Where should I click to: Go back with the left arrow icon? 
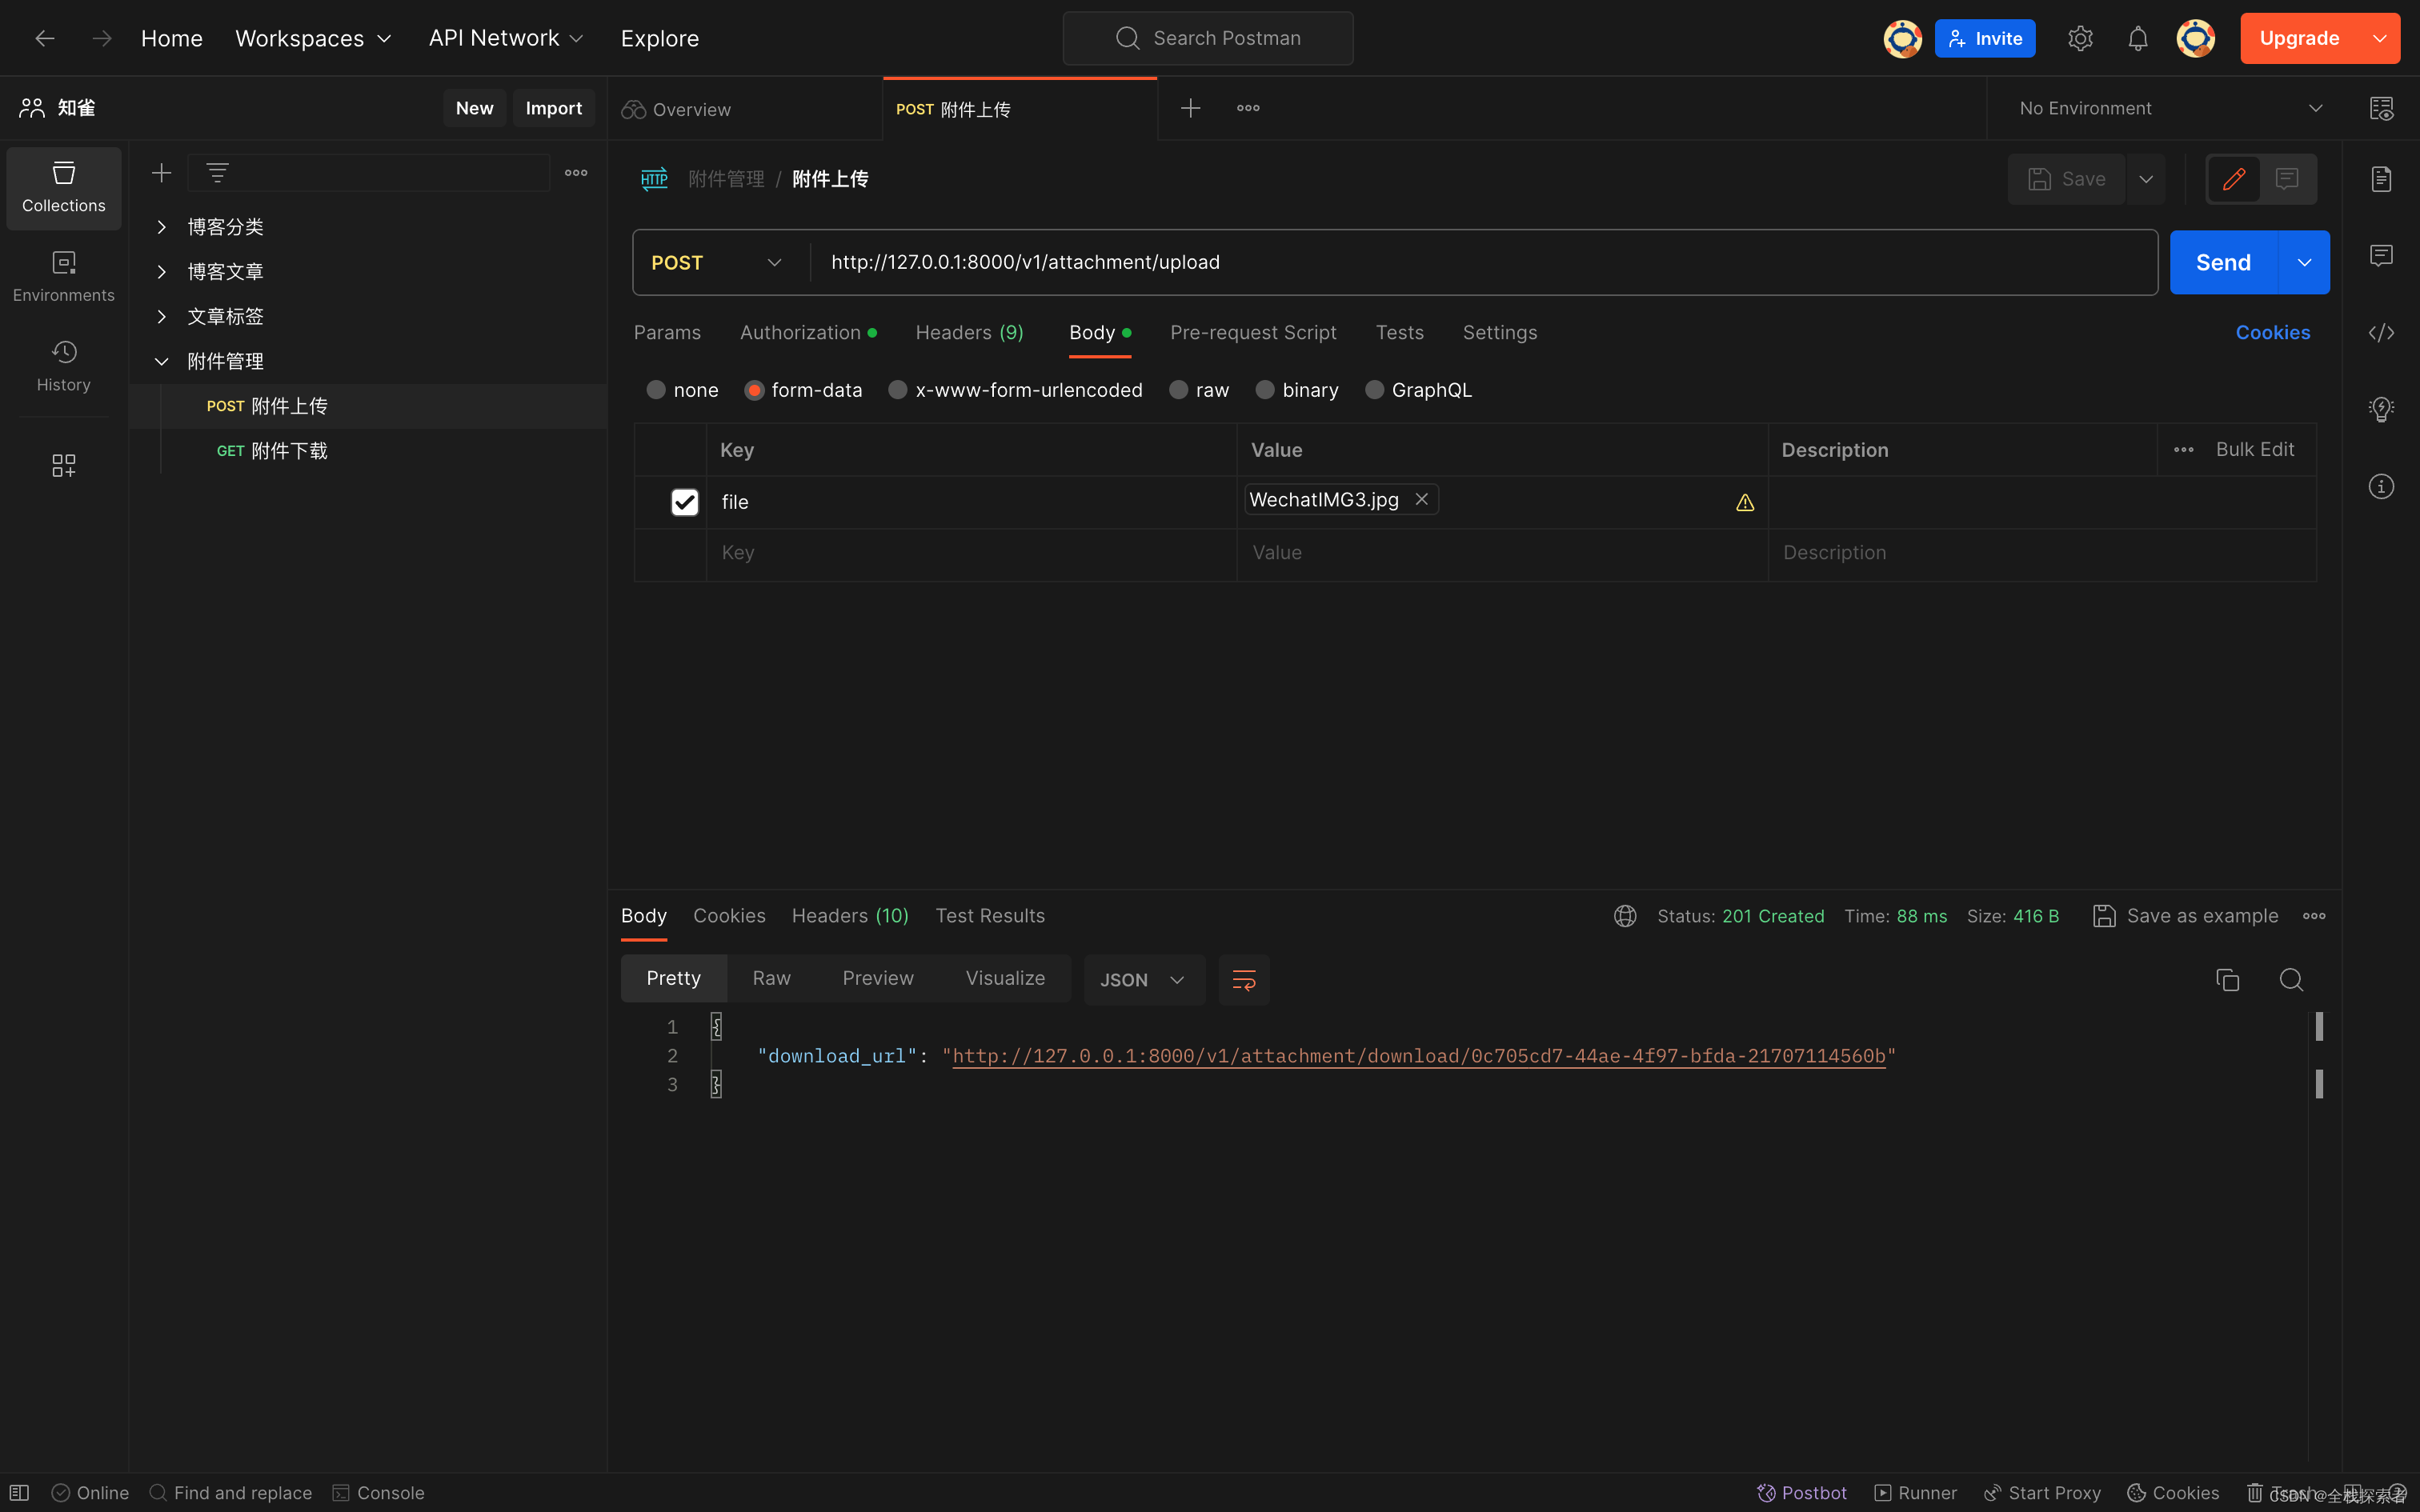point(45,38)
